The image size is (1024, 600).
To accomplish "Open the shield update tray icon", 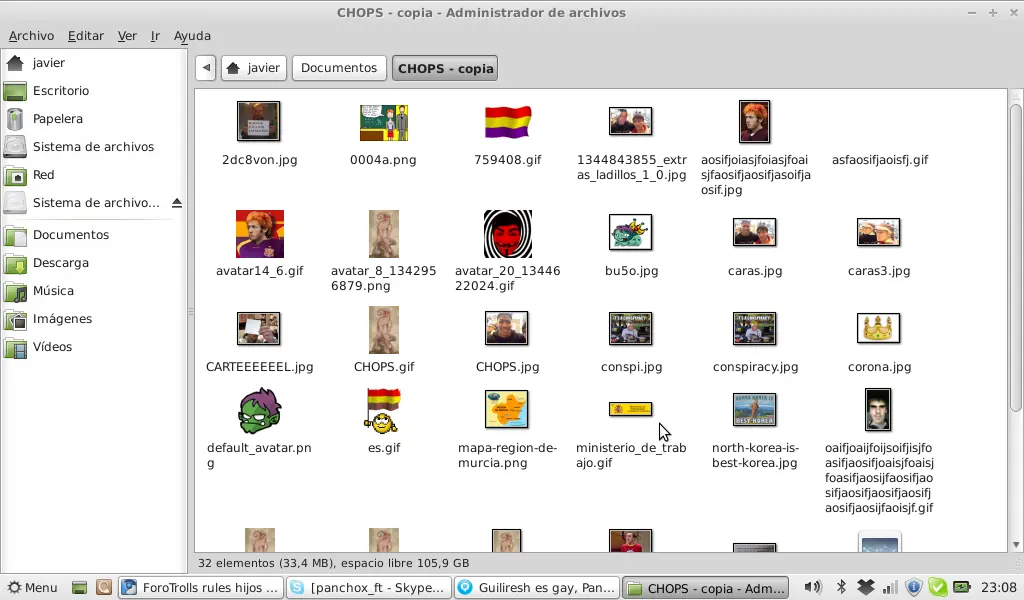I will [x=914, y=588].
